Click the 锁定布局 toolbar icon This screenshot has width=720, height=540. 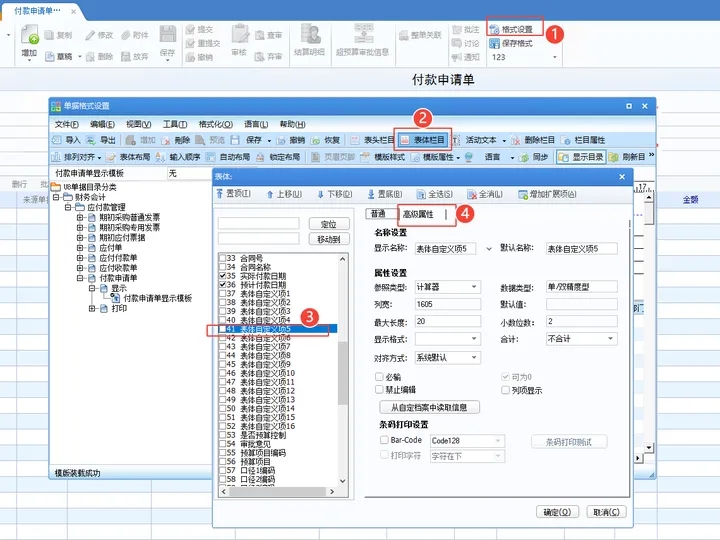tap(260, 157)
